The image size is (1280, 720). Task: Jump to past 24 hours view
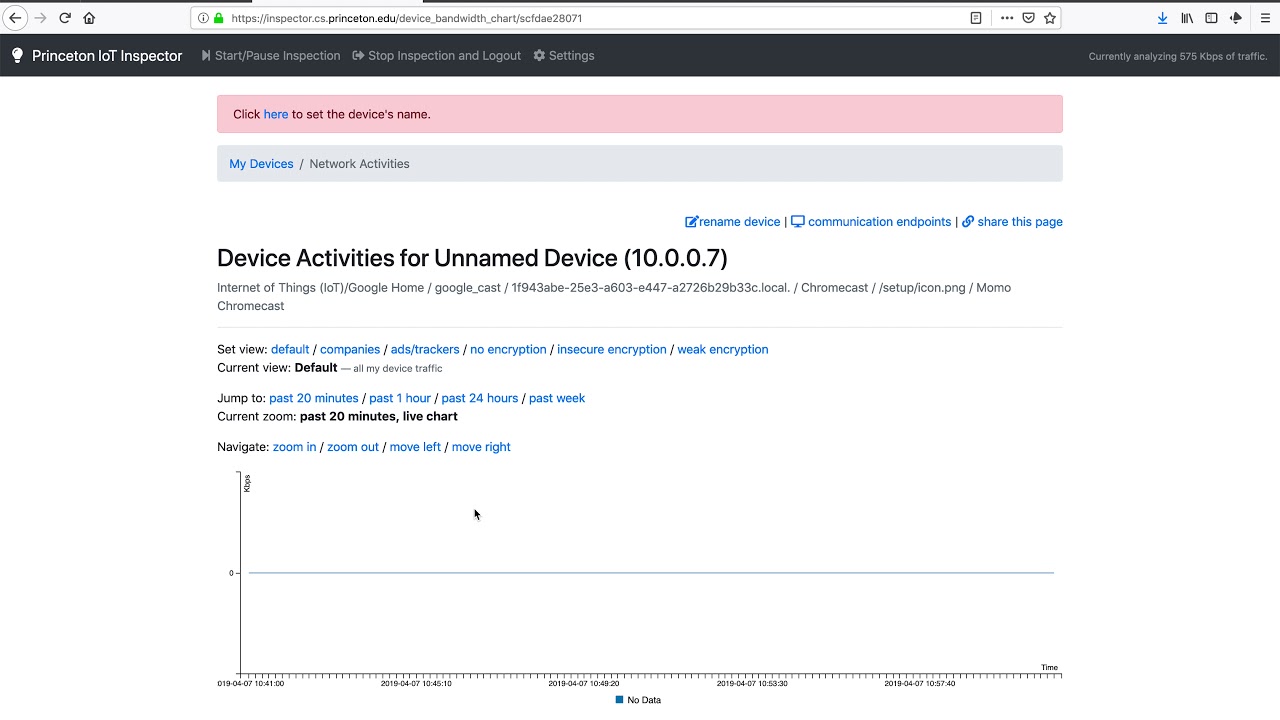pyautogui.click(x=480, y=397)
